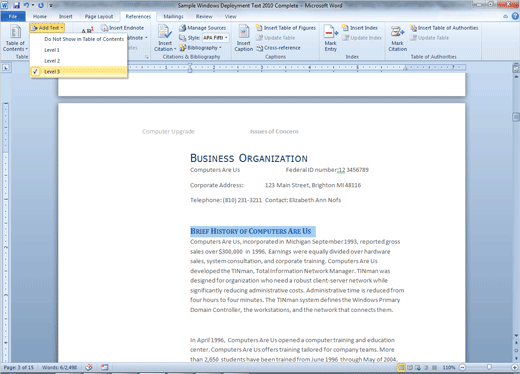The image size is (520, 374).
Task: Click the zoom slider handle
Action: click(x=489, y=367)
